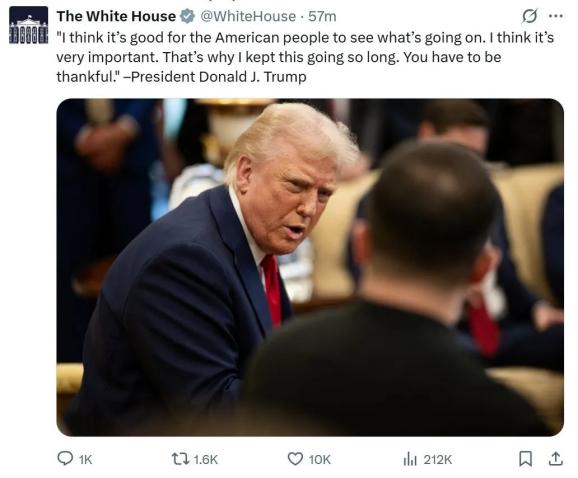
Task: Click the blue verified badge
Action: 187,17
